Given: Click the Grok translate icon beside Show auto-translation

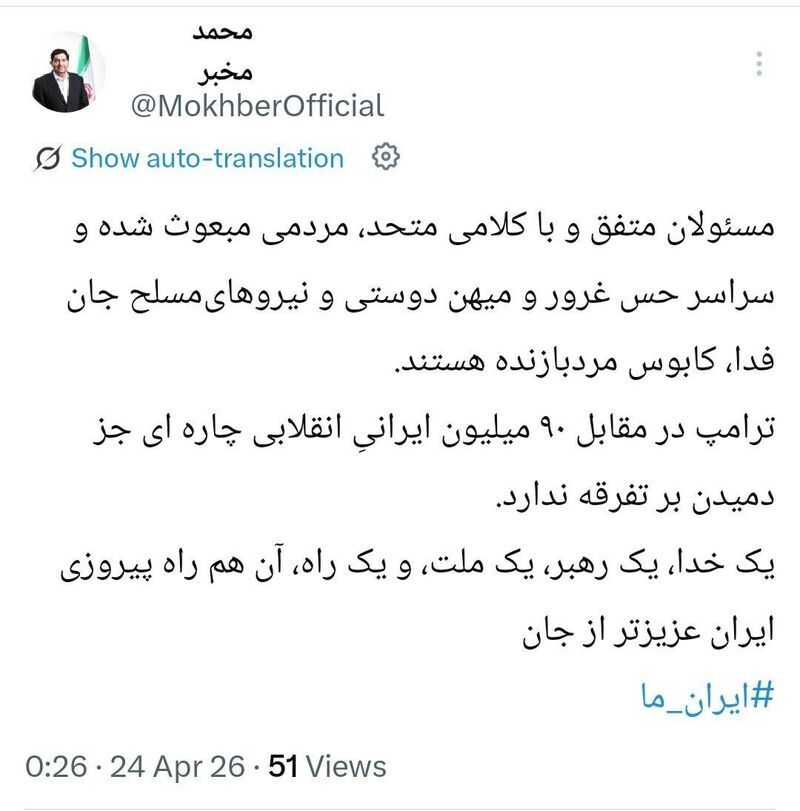Looking at the screenshot, I should [48, 158].
